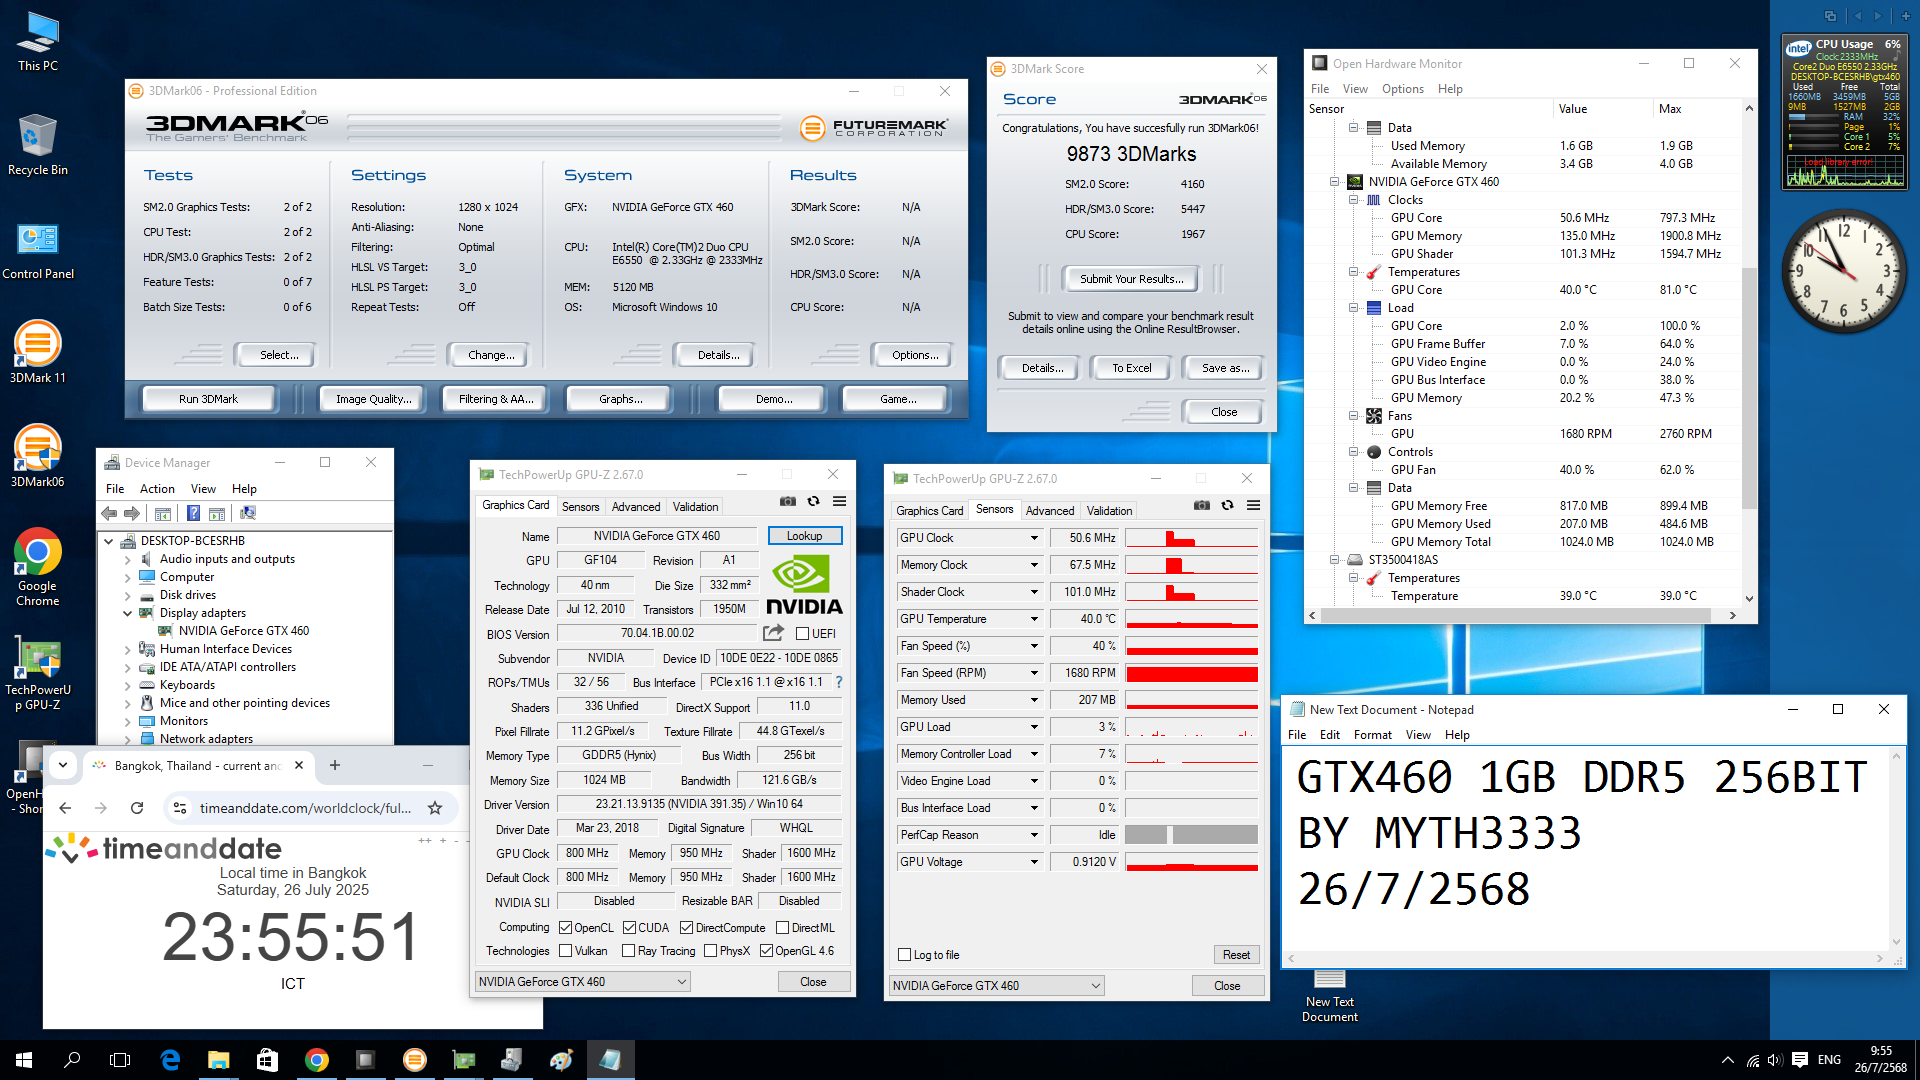The image size is (1920, 1080).
Task: Expand Human Interface Devices in Device Manager
Action: (127, 649)
